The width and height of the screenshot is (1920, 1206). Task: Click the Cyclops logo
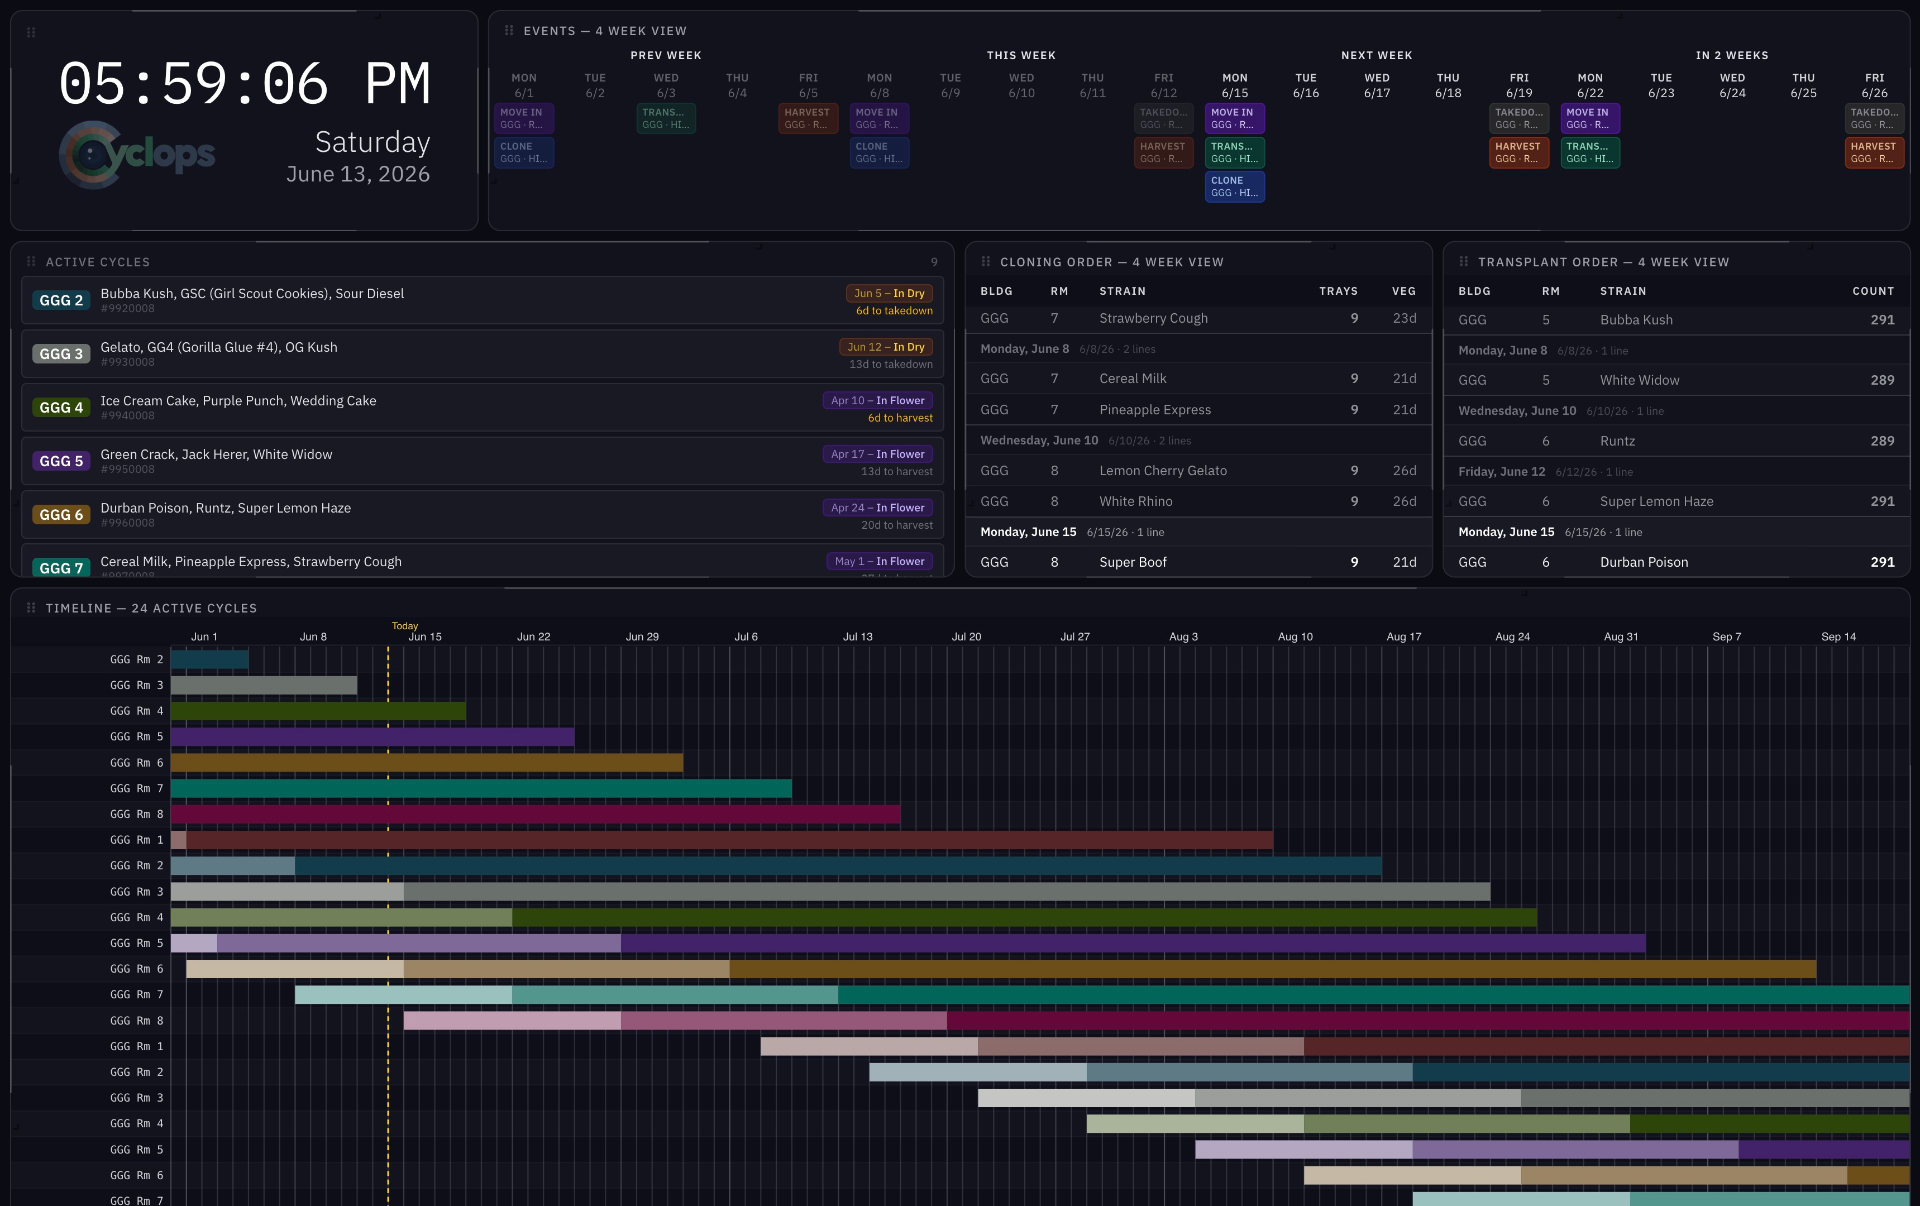click(137, 154)
